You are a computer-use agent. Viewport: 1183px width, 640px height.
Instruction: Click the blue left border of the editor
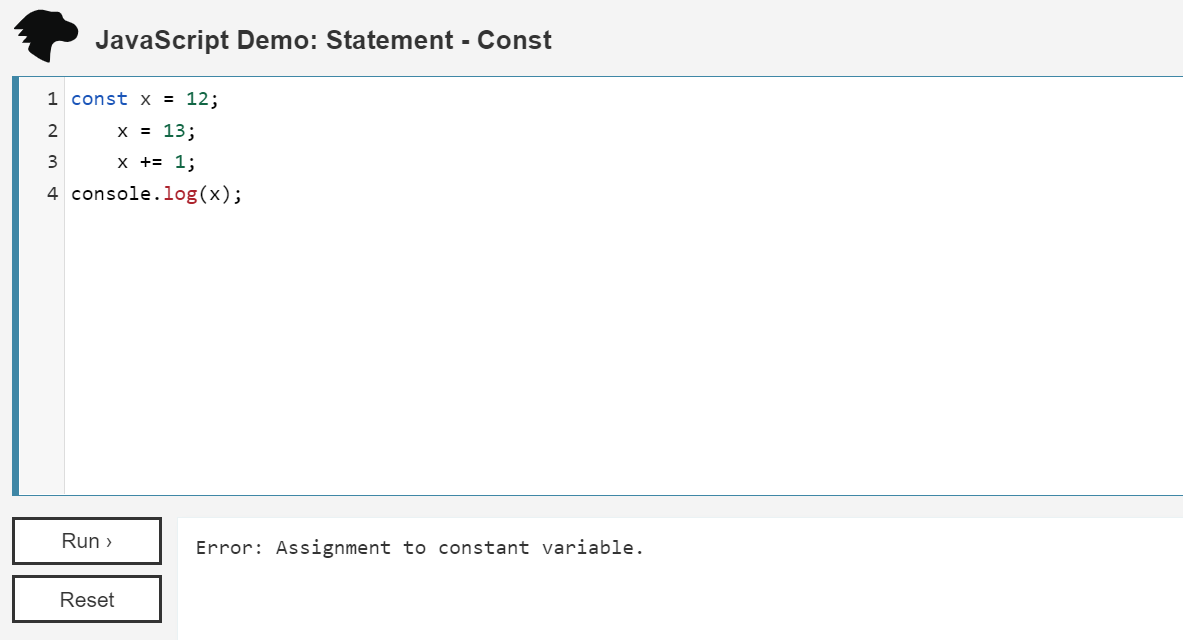pos(15,285)
